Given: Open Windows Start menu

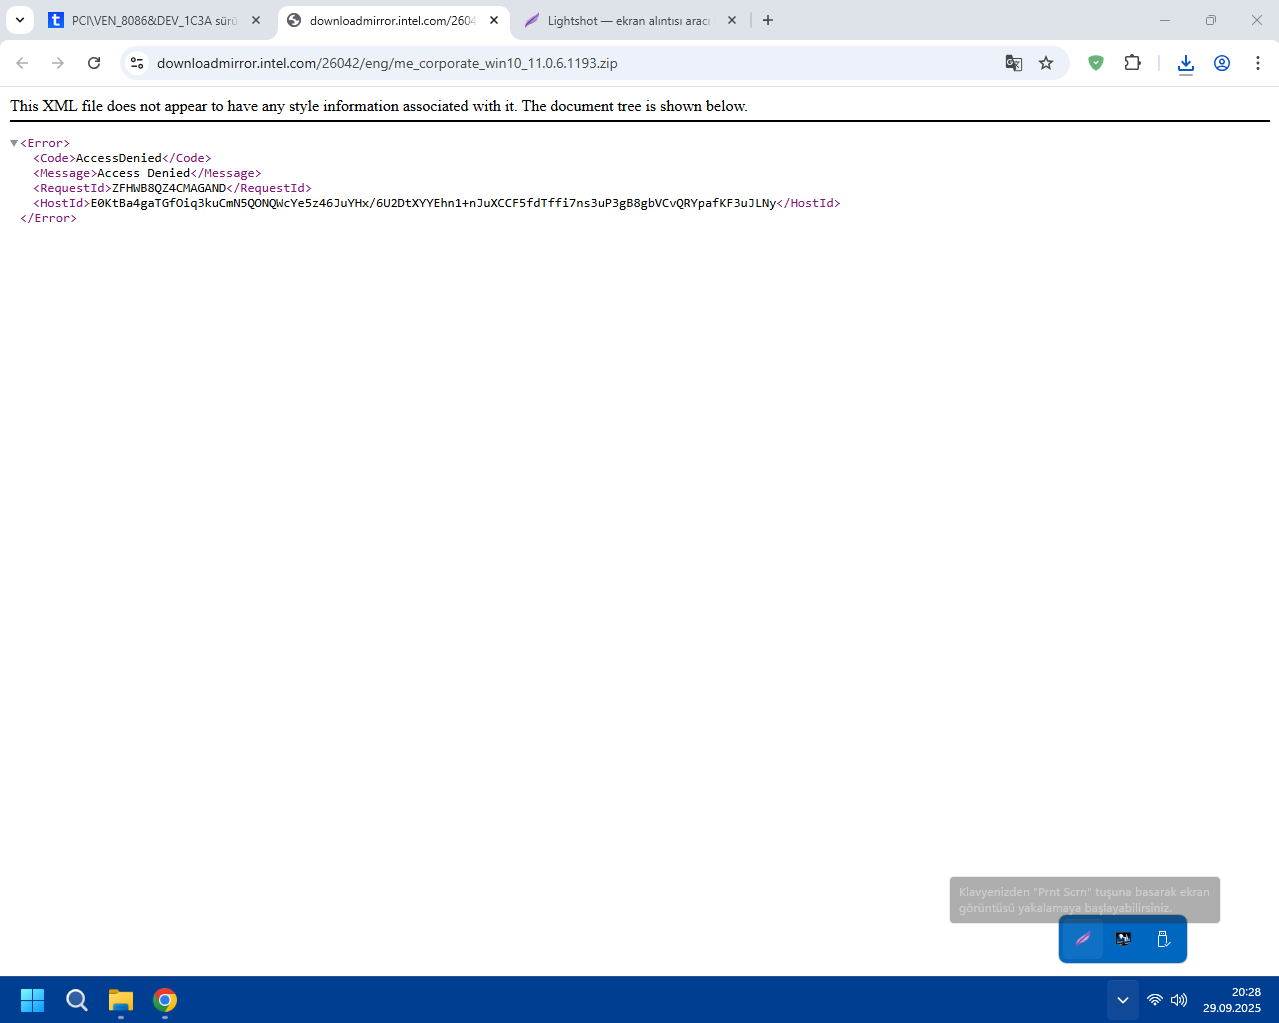Looking at the screenshot, I should click(33, 1000).
